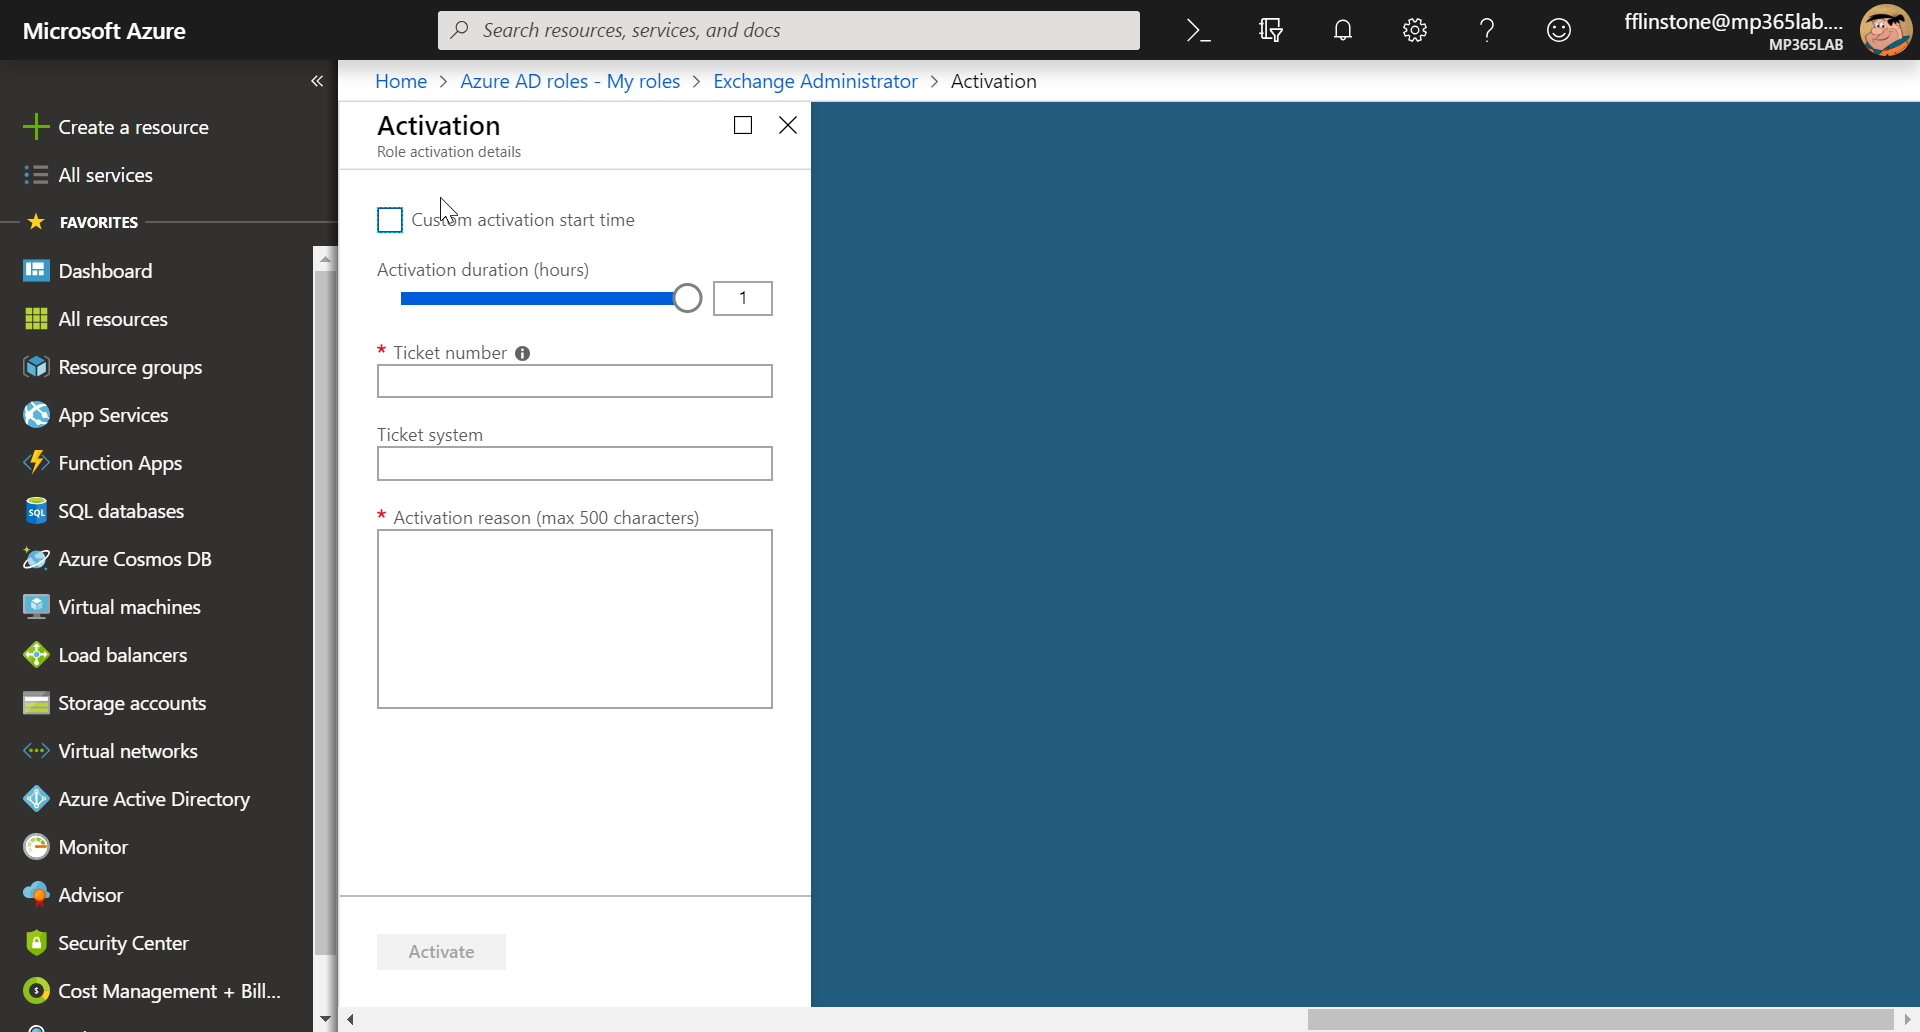
Task: Click the horizontal scrollbar thumb
Action: coord(1600,1019)
